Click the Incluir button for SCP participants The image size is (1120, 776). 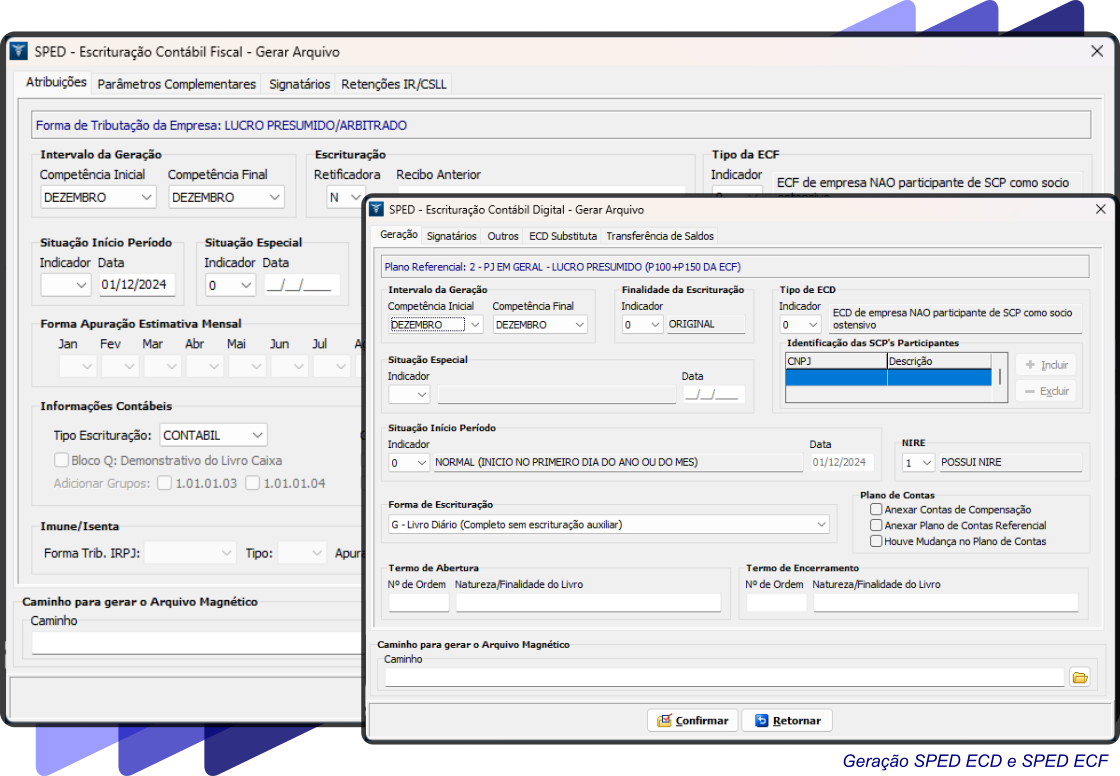coord(1046,365)
